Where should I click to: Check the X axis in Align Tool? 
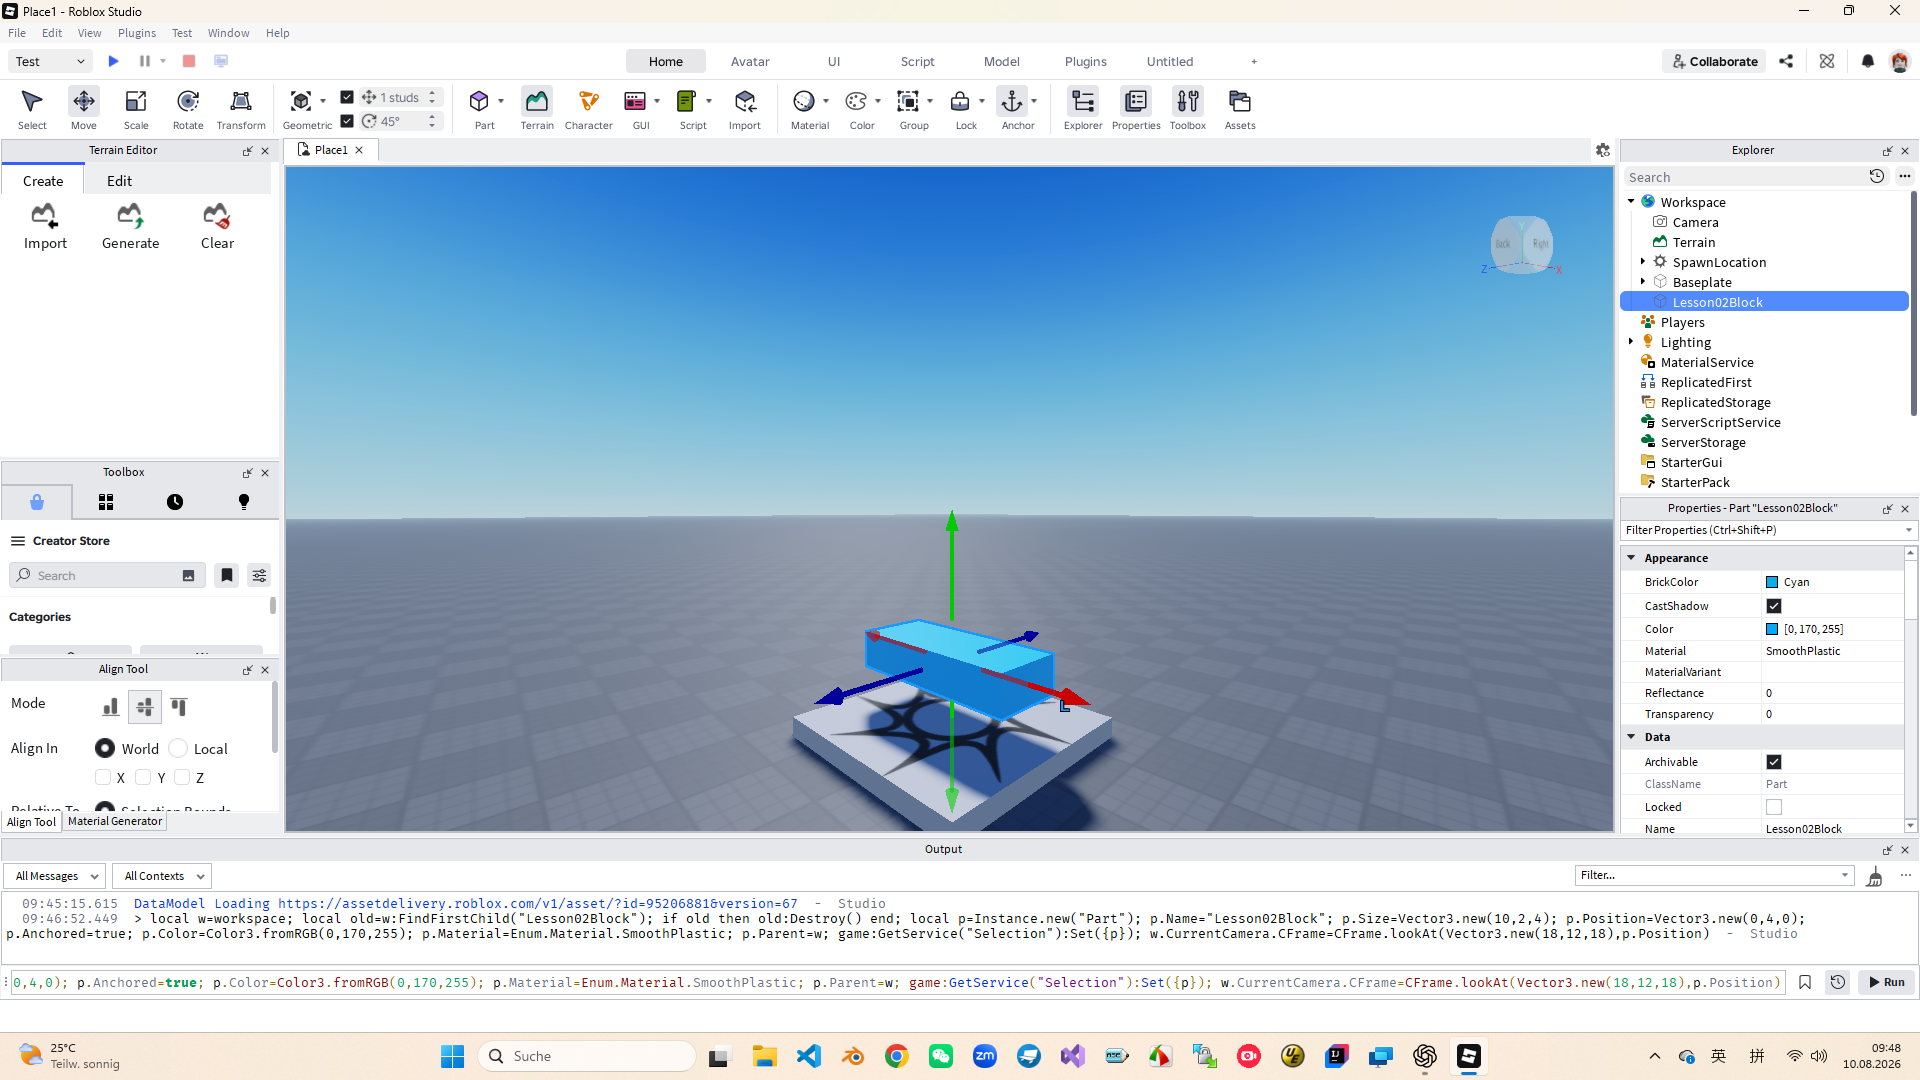(x=103, y=777)
